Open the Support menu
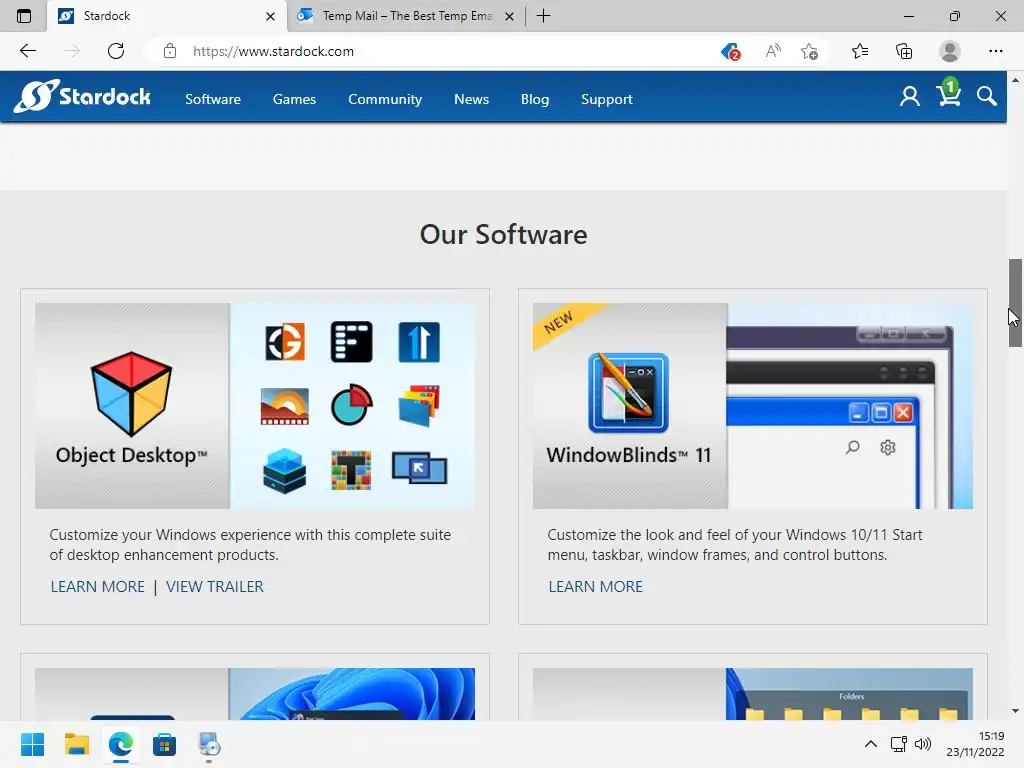Image resolution: width=1024 pixels, height=768 pixels. click(607, 99)
